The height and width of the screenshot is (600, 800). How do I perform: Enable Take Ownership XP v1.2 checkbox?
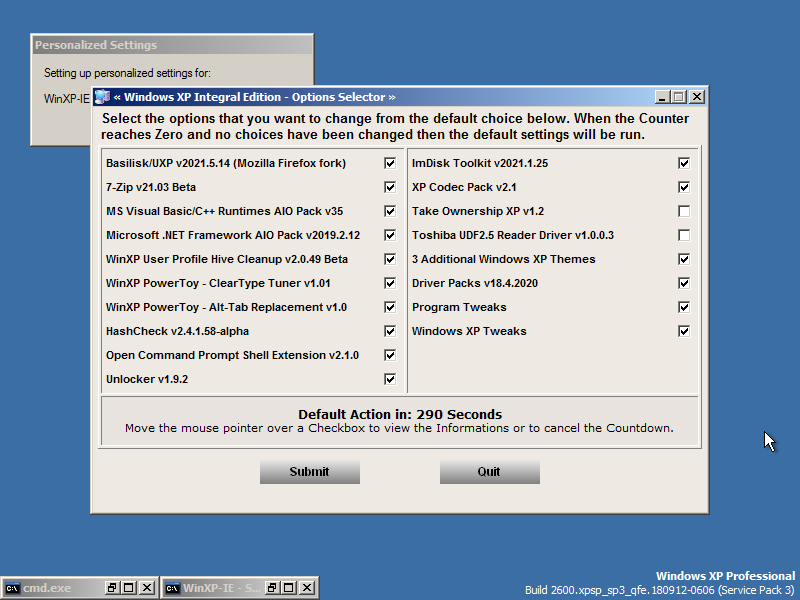[684, 211]
